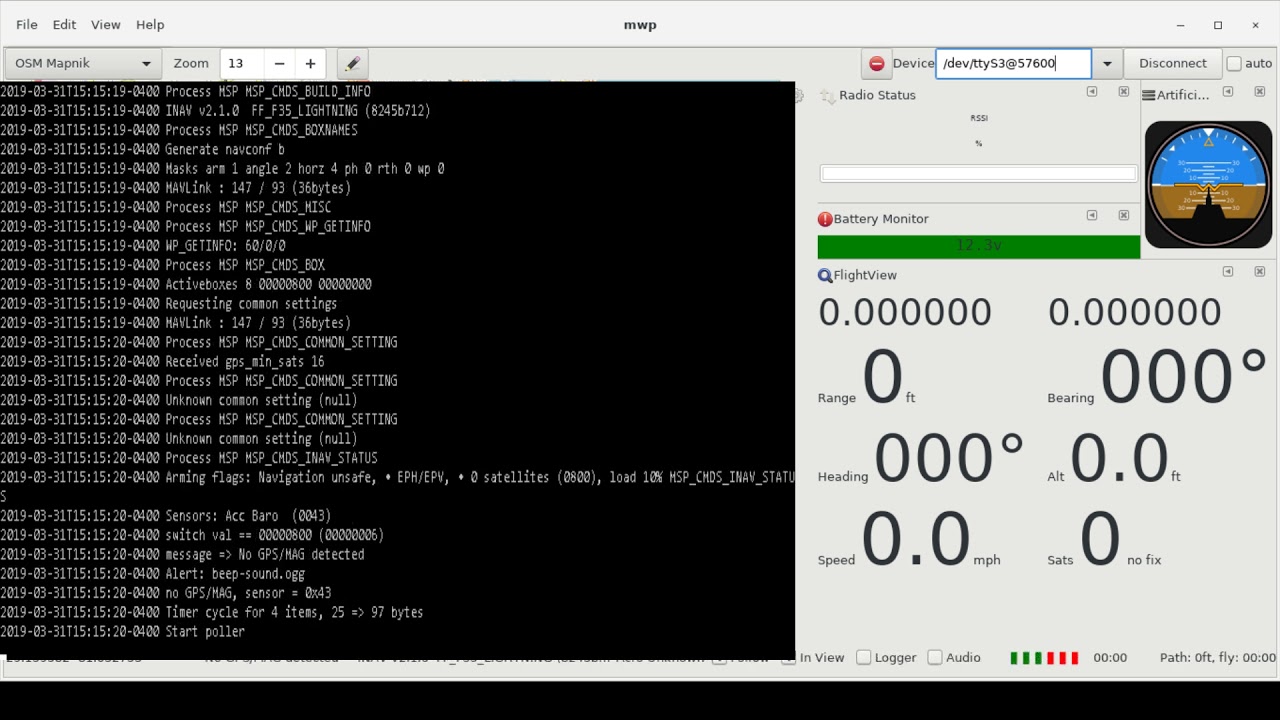This screenshot has height=720, width=1280.
Task: Open the Help menu
Action: 150,24
